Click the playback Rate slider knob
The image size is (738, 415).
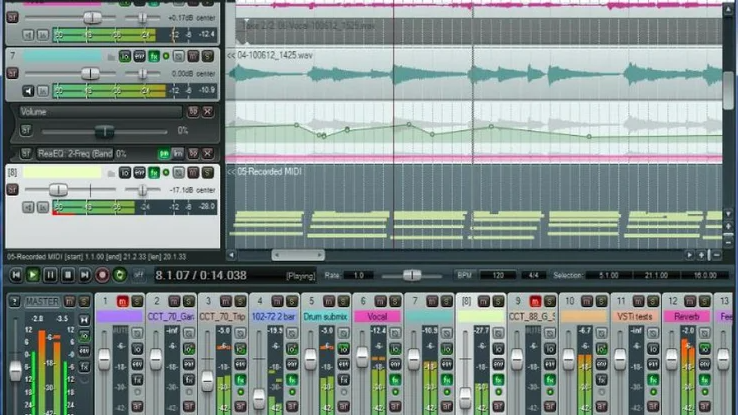pyautogui.click(x=410, y=275)
